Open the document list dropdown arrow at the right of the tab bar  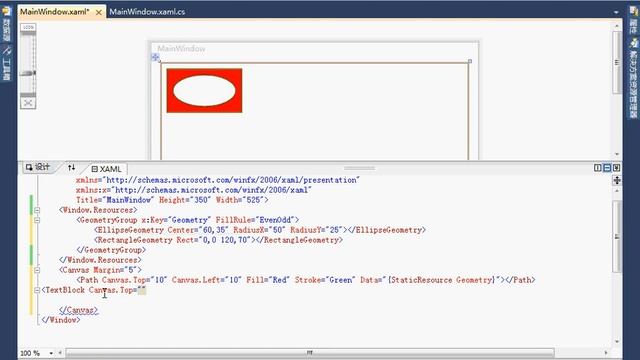pos(616,12)
